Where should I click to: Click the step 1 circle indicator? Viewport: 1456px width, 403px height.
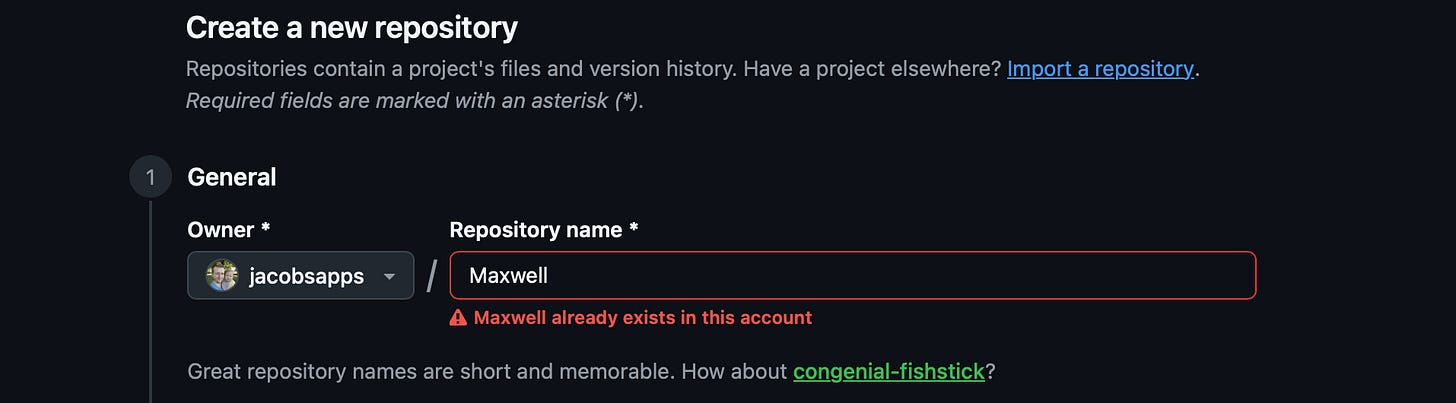150,178
